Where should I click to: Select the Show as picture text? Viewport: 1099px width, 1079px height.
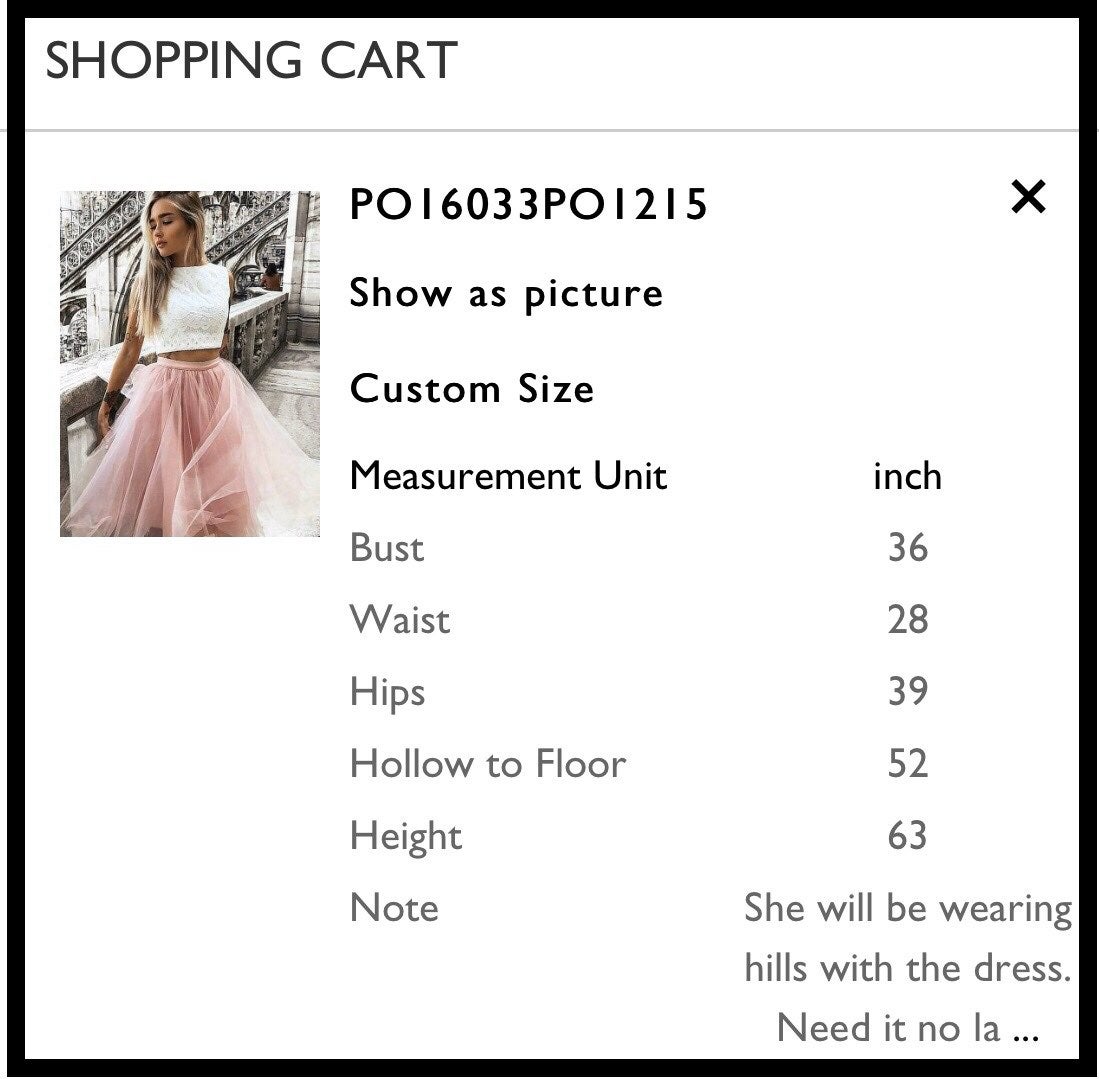click(506, 293)
